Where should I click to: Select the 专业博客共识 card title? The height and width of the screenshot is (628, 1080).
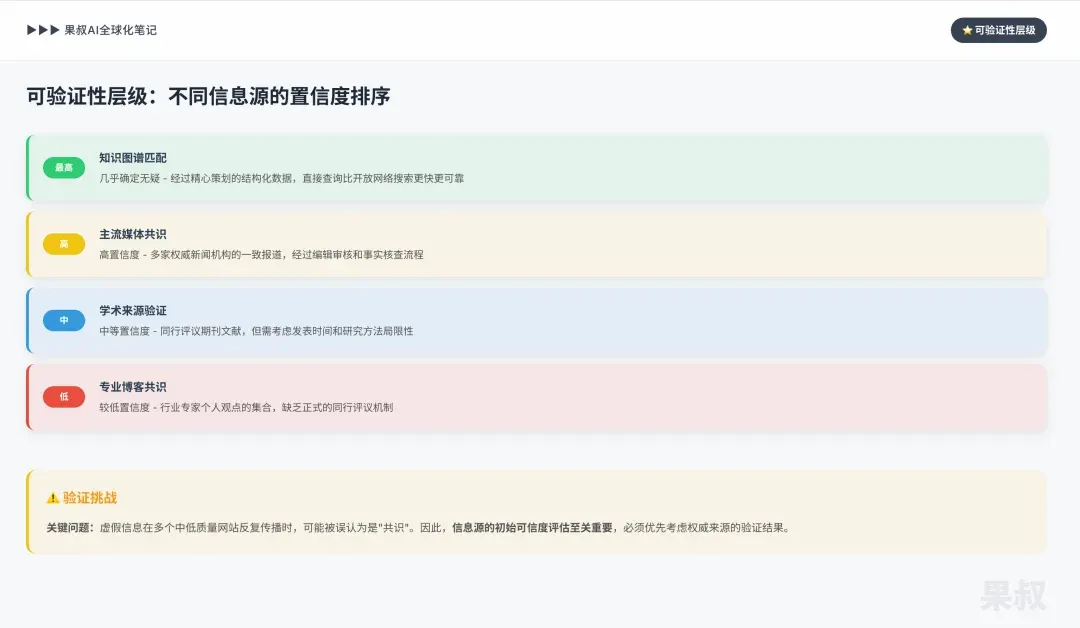(x=133, y=387)
